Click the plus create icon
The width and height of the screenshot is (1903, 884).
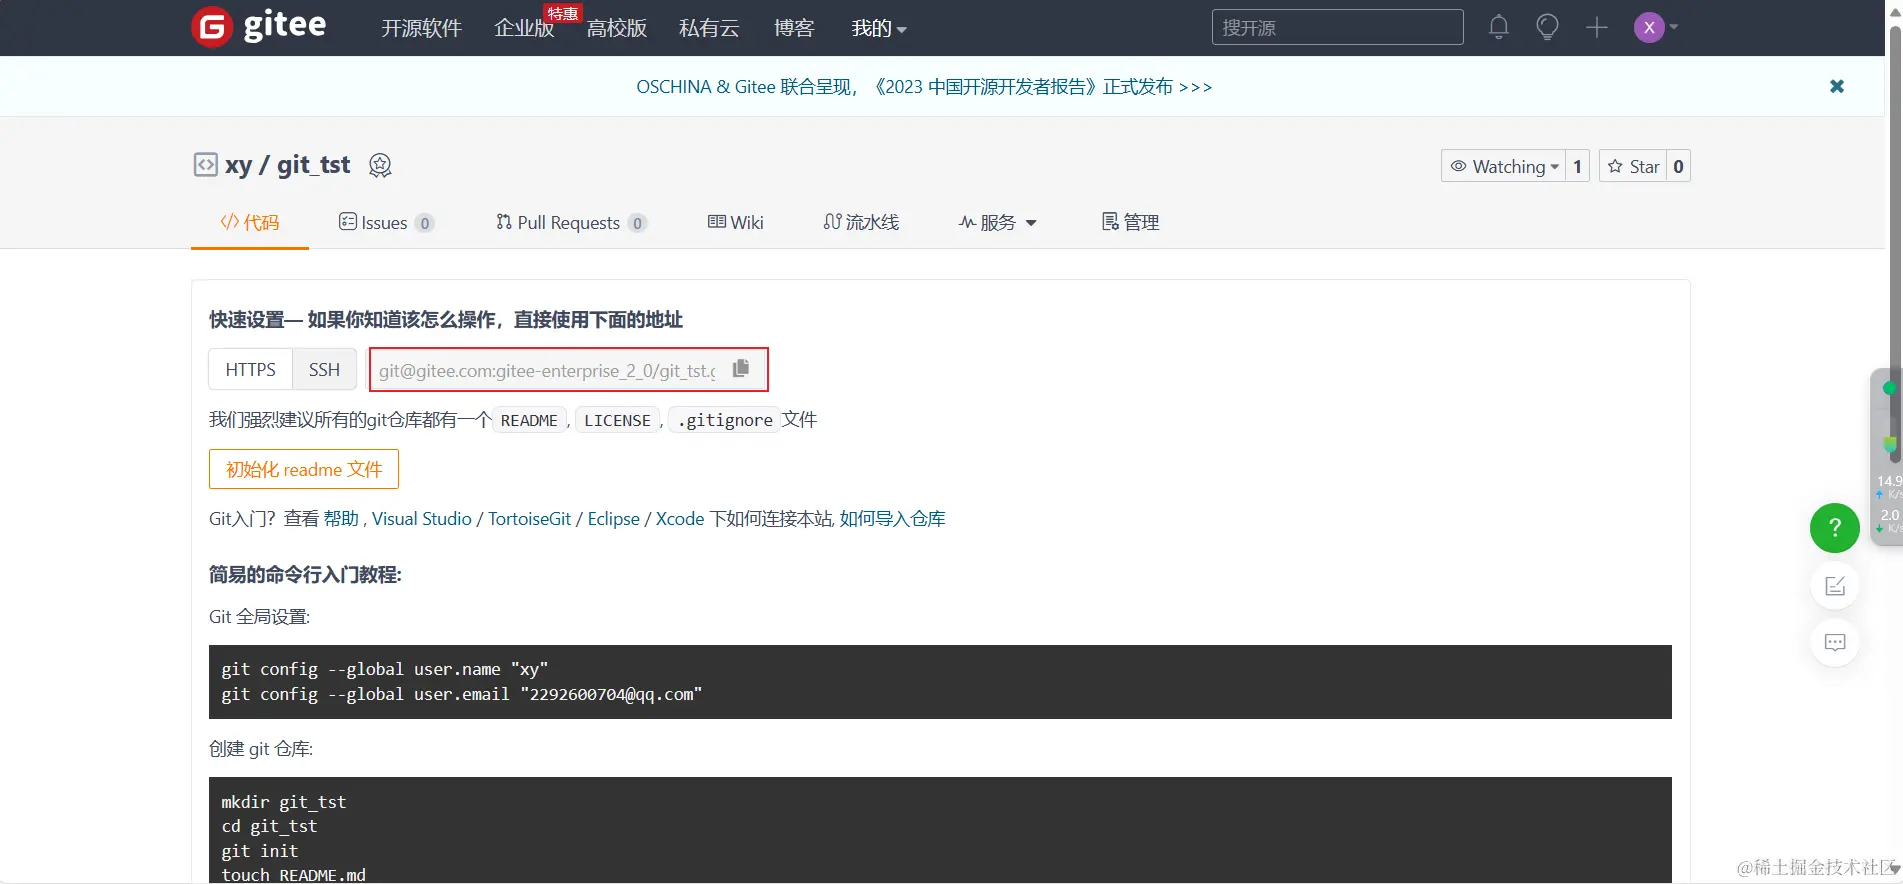(x=1597, y=27)
